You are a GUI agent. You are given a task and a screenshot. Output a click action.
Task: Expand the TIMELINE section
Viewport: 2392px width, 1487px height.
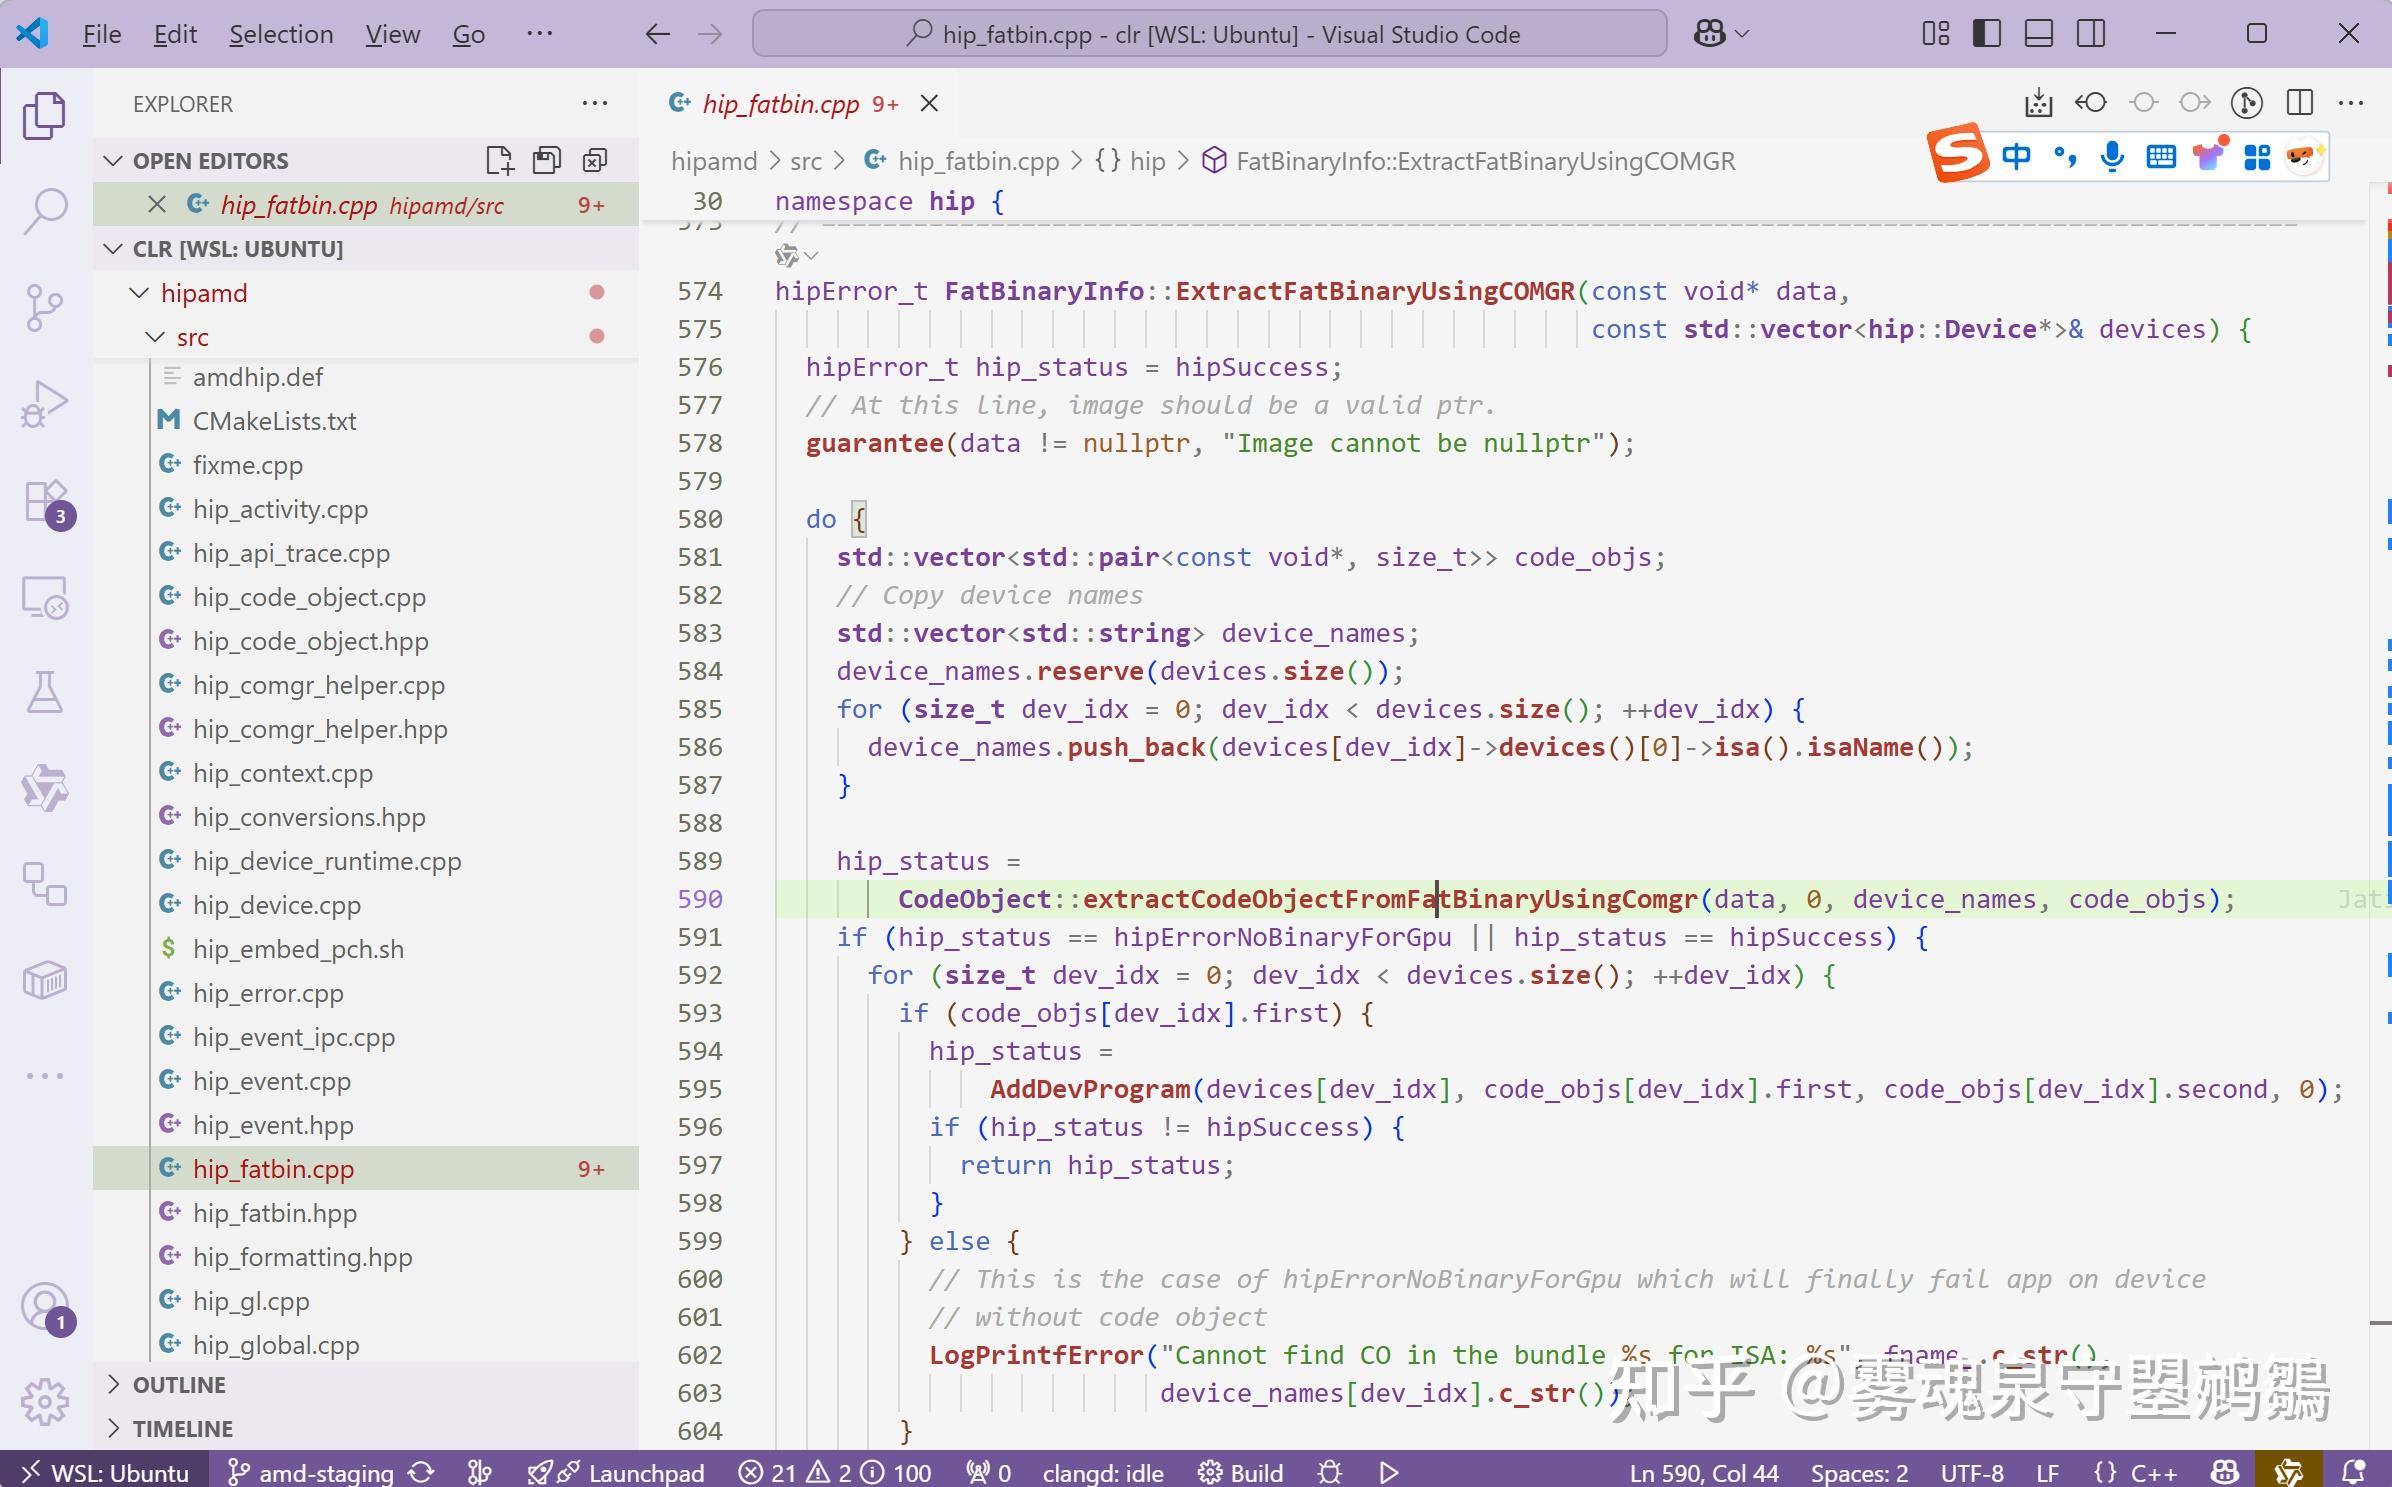coord(182,1429)
